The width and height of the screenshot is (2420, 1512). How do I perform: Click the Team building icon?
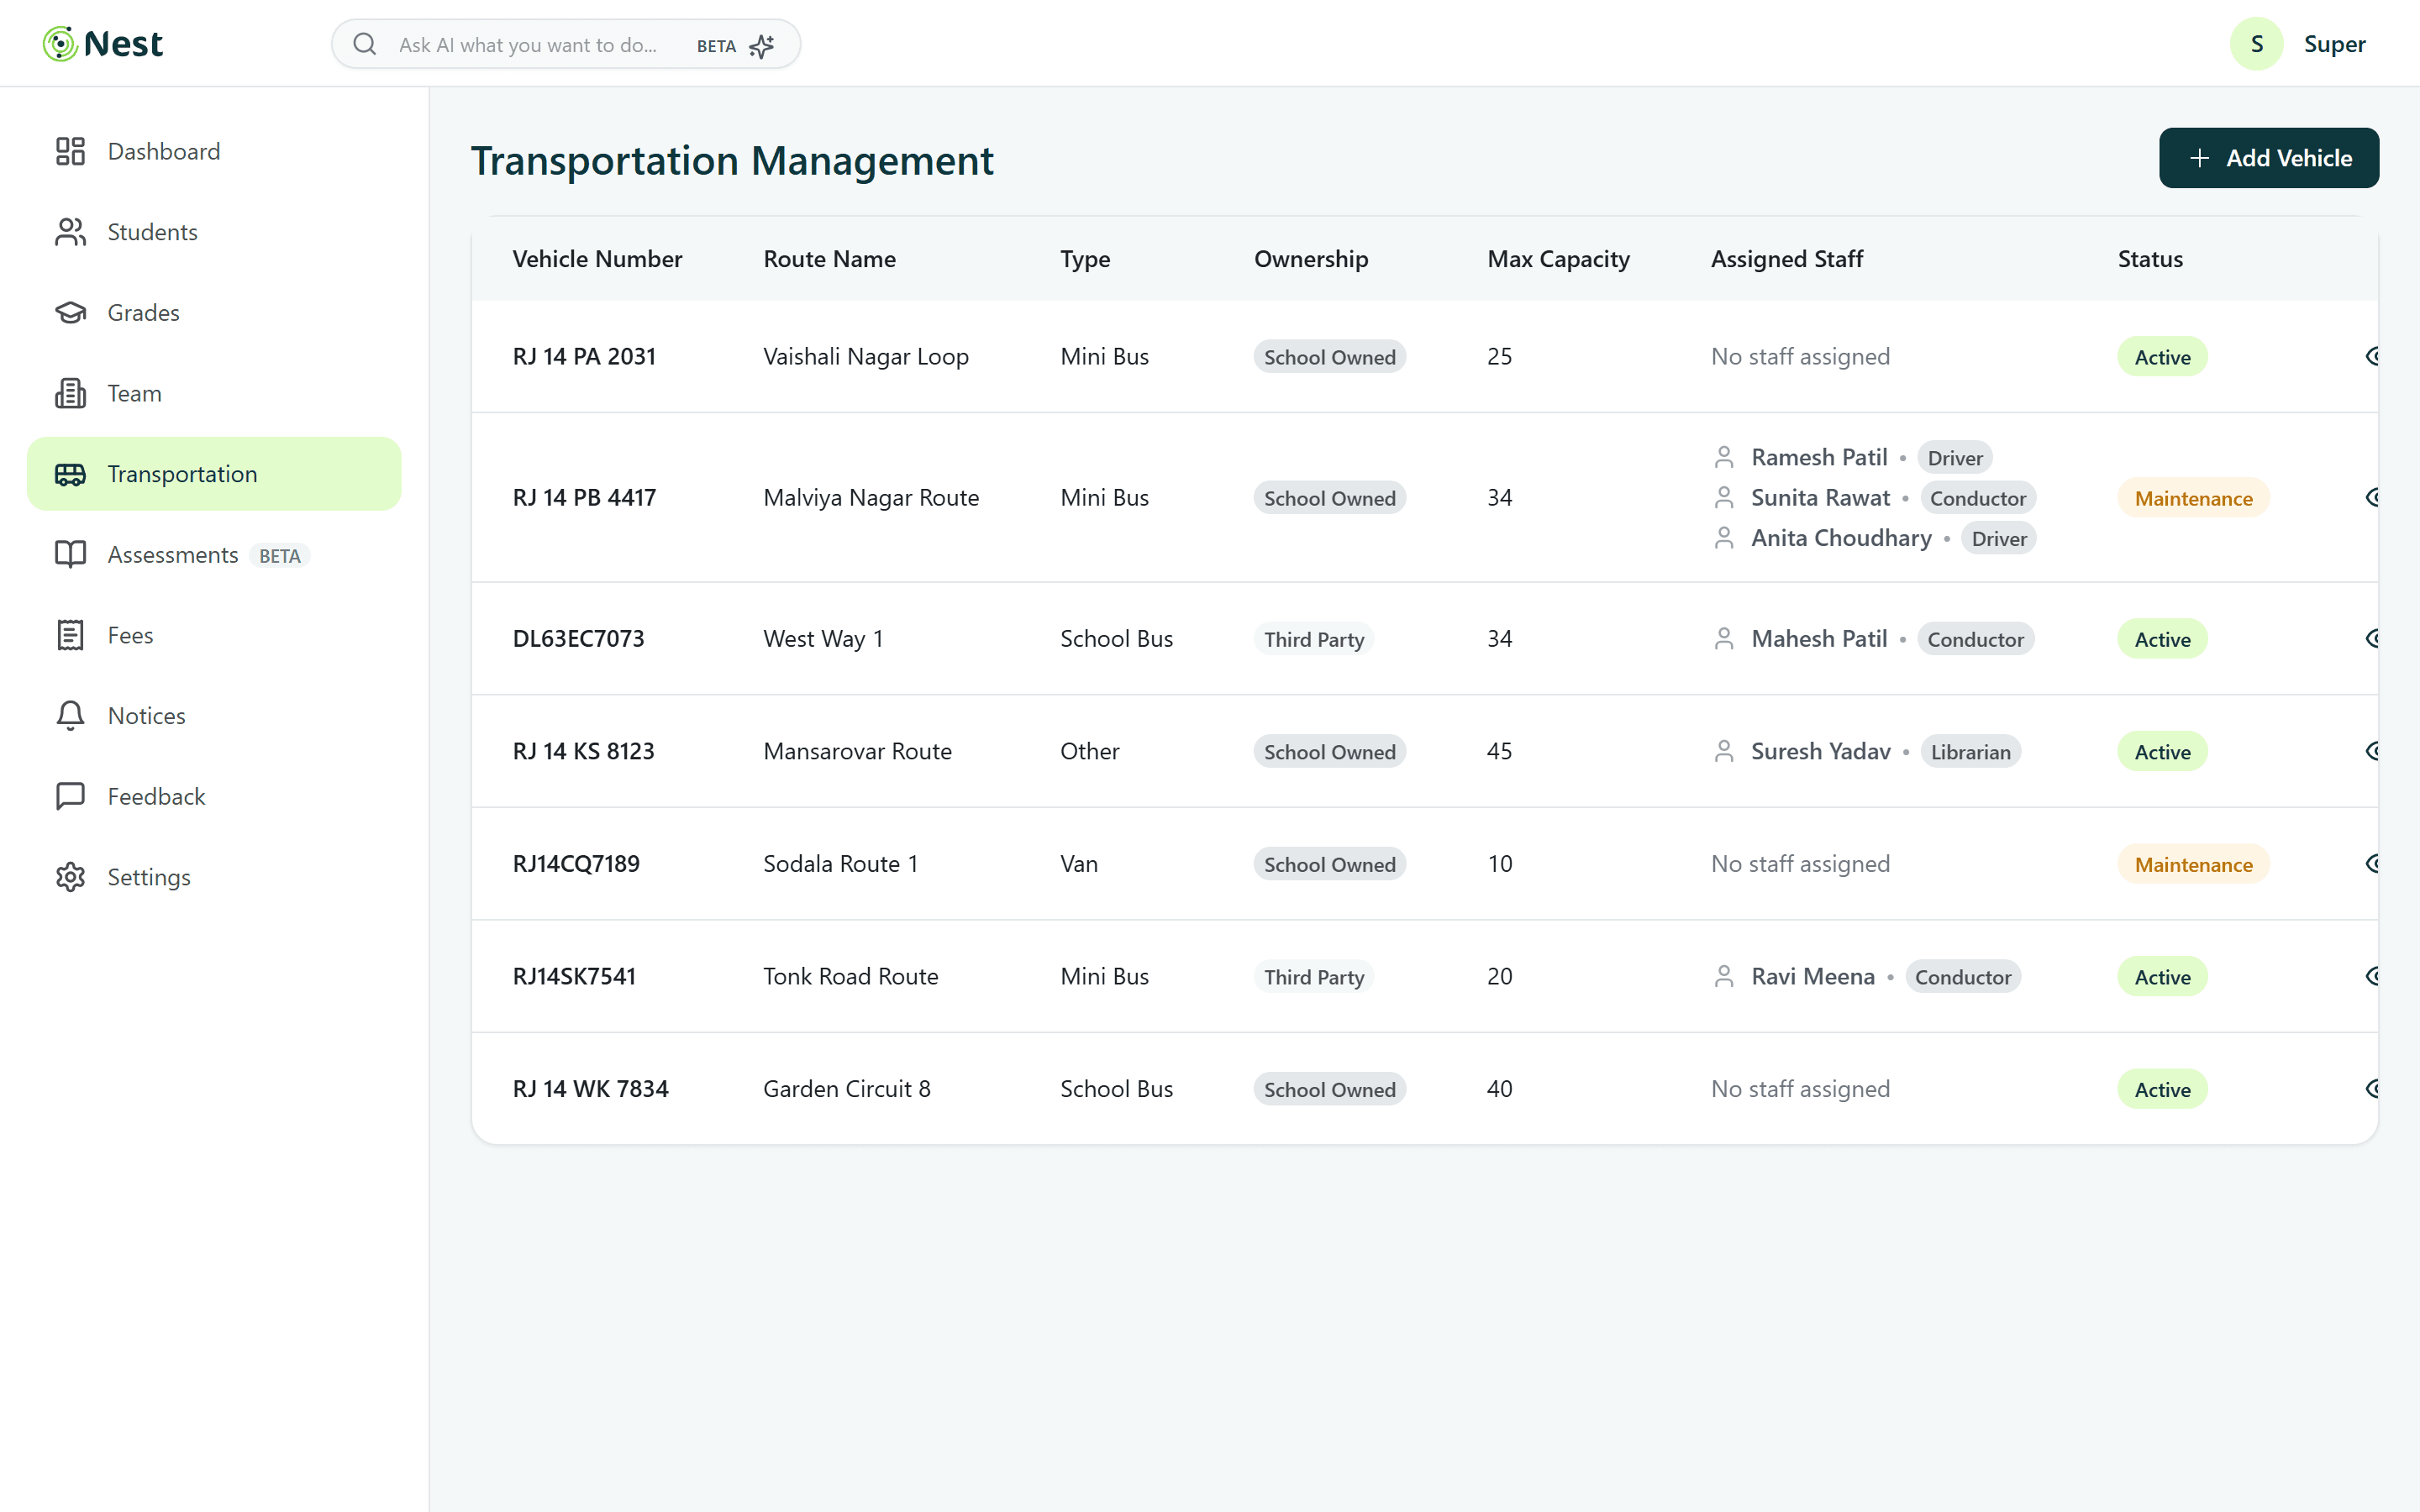pyautogui.click(x=70, y=393)
